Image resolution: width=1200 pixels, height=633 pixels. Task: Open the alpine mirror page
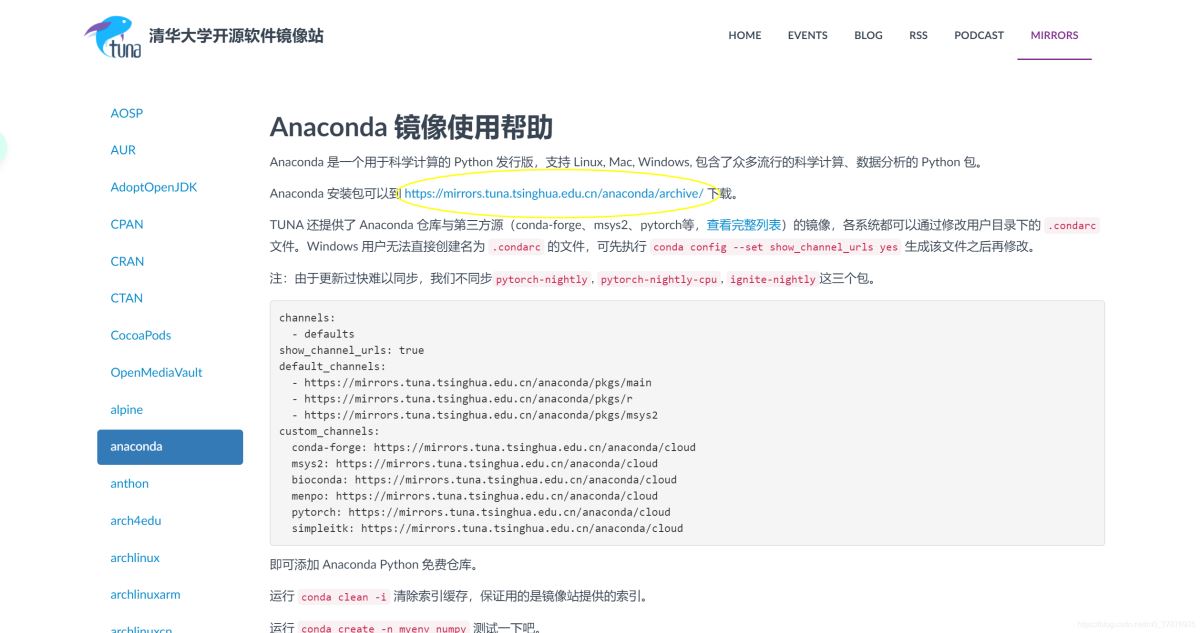[x=126, y=409]
